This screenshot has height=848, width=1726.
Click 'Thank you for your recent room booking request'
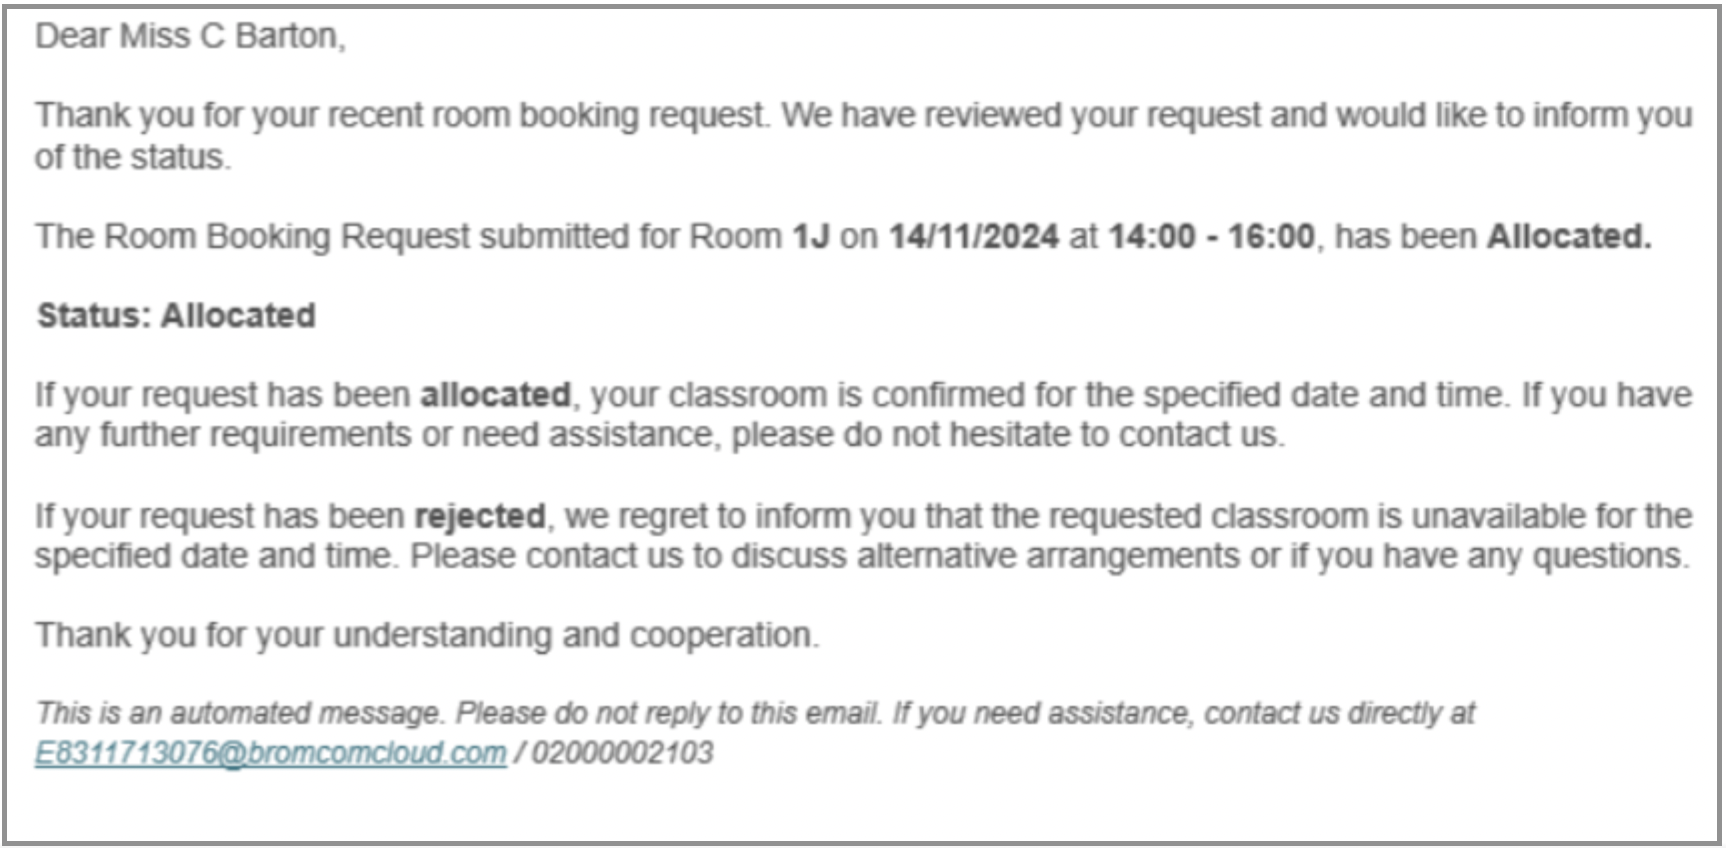(400, 116)
